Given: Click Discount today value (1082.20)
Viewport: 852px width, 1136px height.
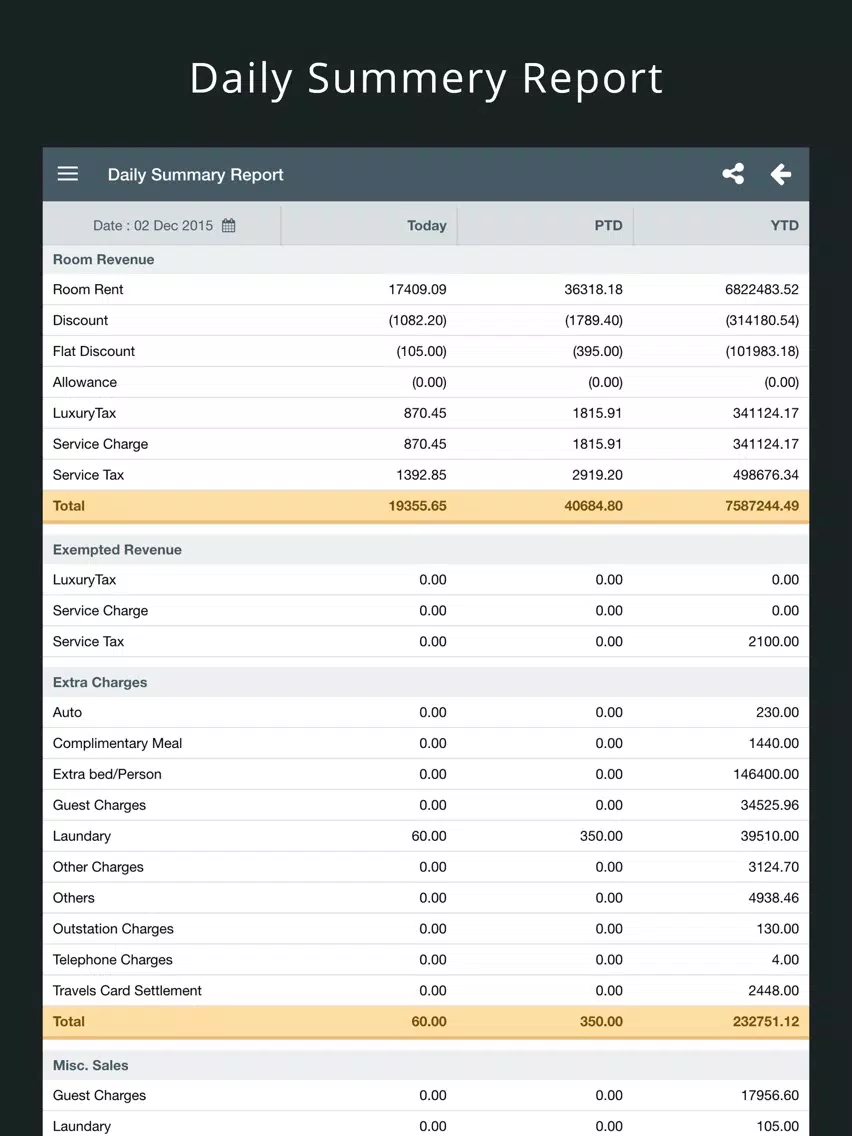Looking at the screenshot, I should [x=417, y=320].
